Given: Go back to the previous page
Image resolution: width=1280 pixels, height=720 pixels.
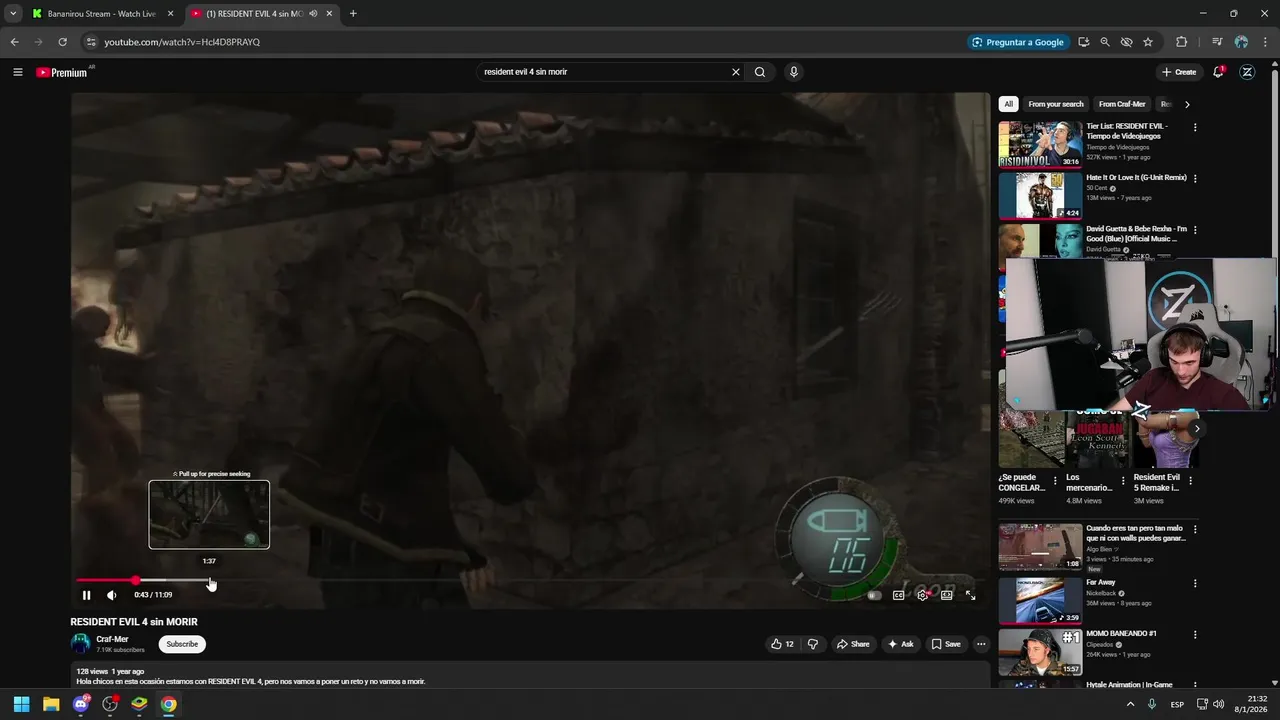Looking at the screenshot, I should tap(14, 42).
